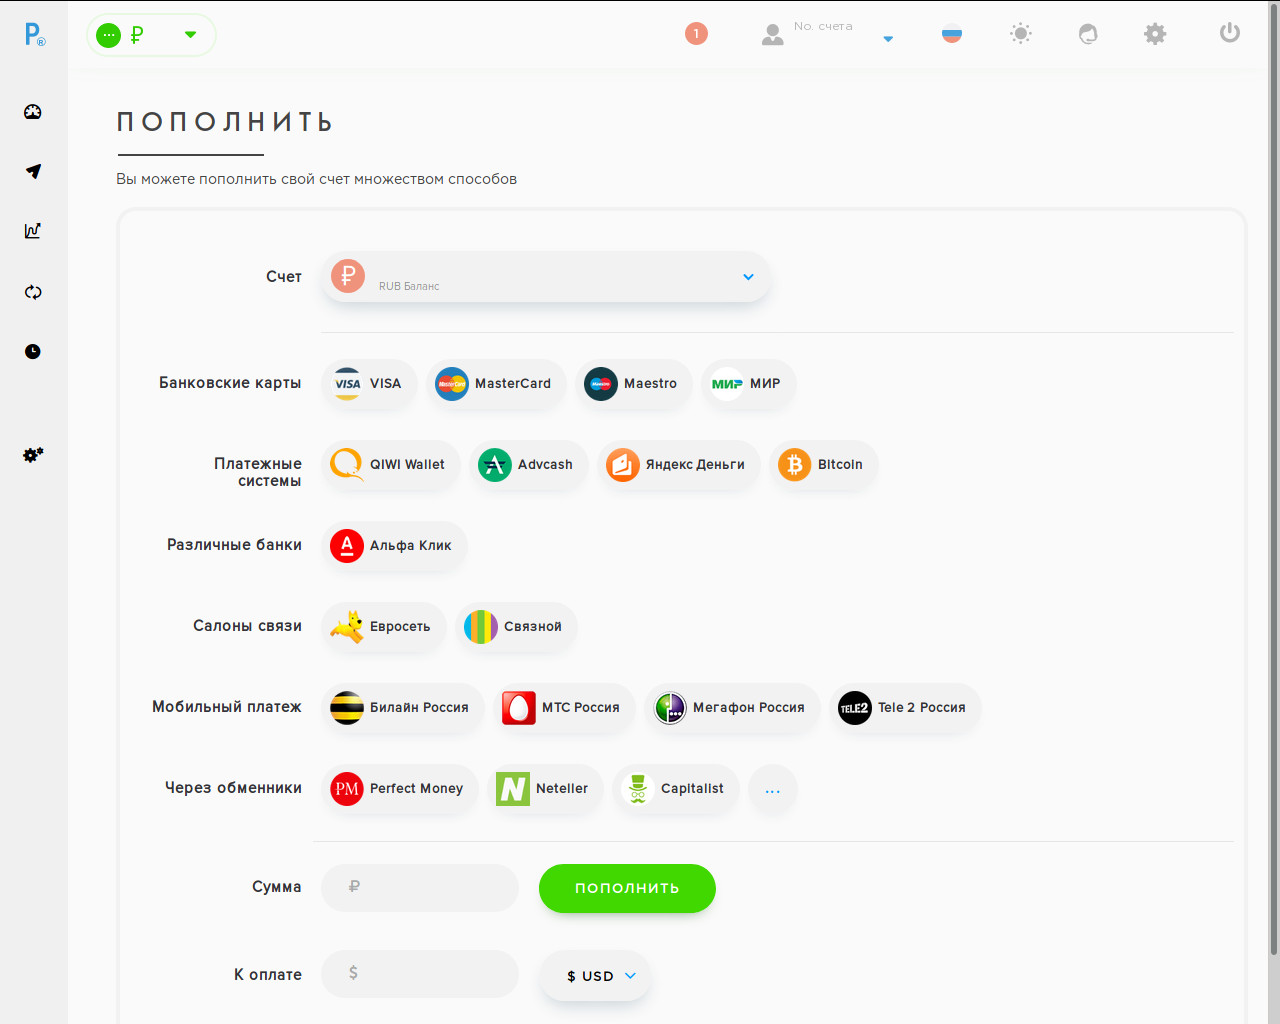The image size is (1280, 1024).
Task: Select the Russian flag language icon
Action: (x=952, y=34)
